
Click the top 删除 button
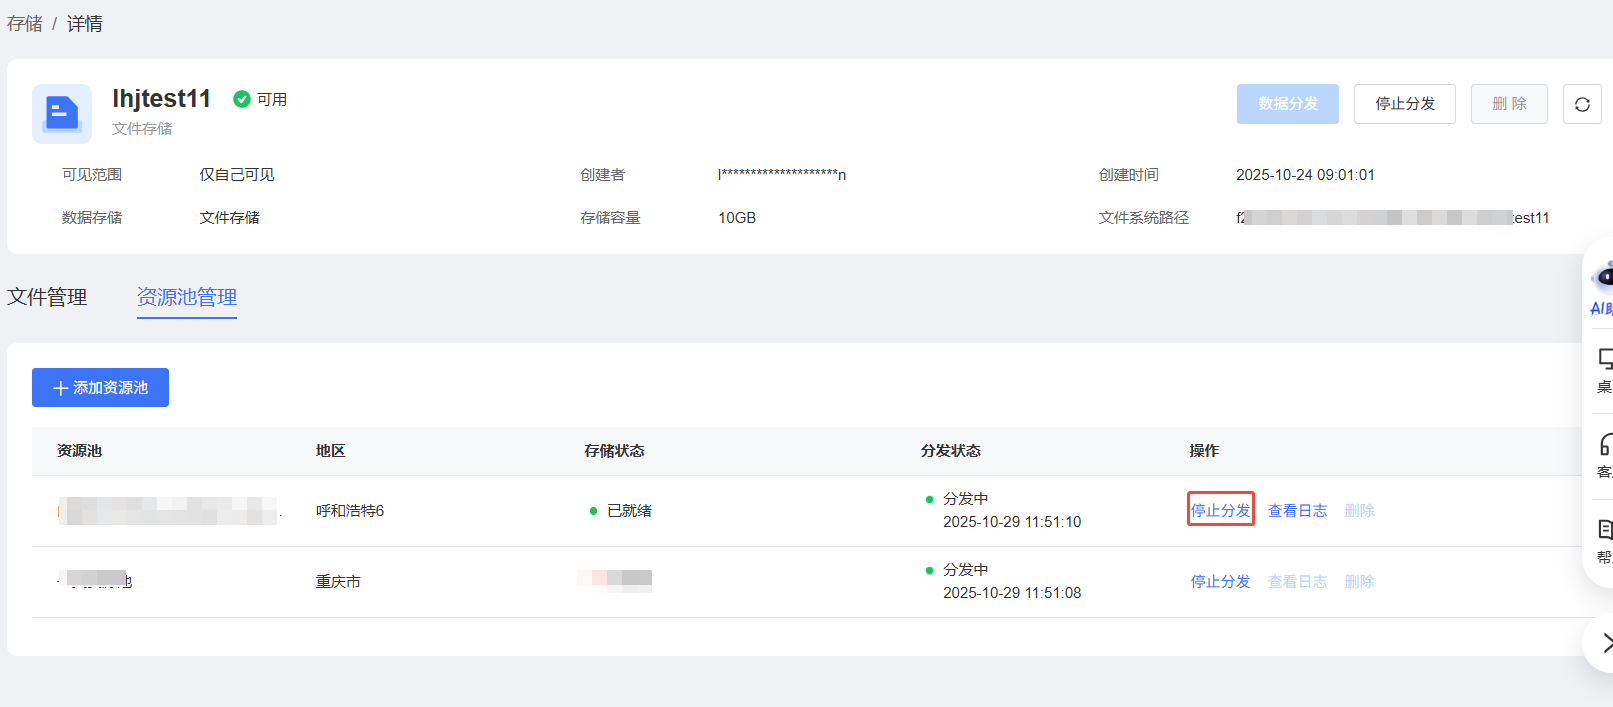point(1508,104)
